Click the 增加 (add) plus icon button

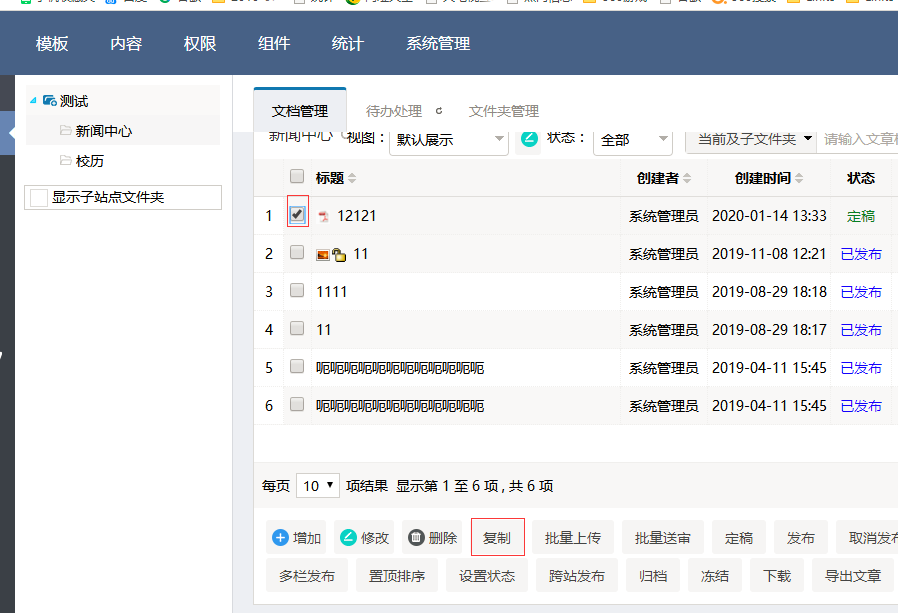coord(281,538)
